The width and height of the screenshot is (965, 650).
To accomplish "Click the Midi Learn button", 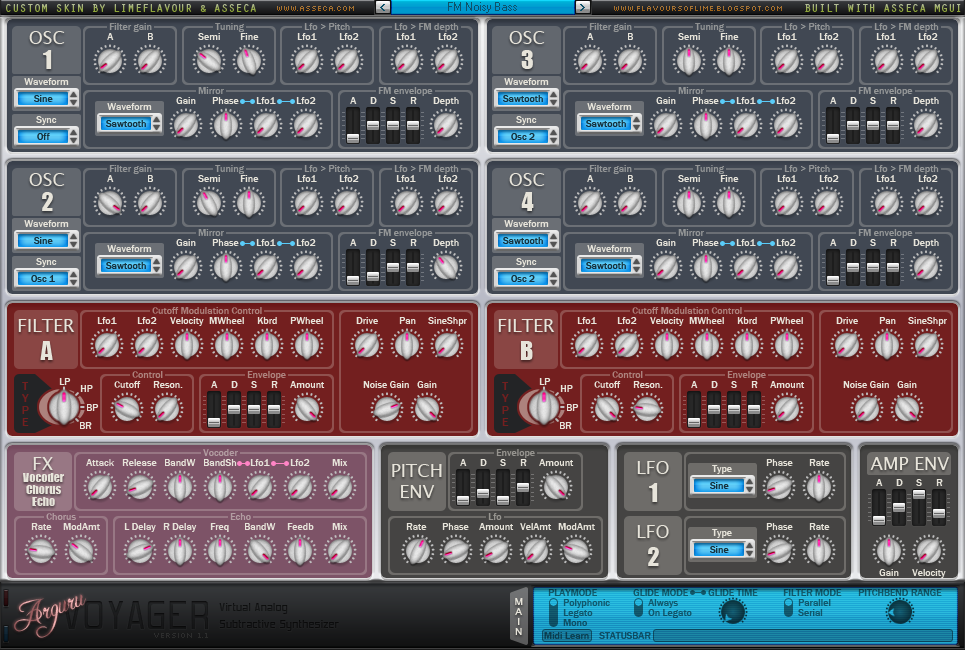I will (566, 635).
